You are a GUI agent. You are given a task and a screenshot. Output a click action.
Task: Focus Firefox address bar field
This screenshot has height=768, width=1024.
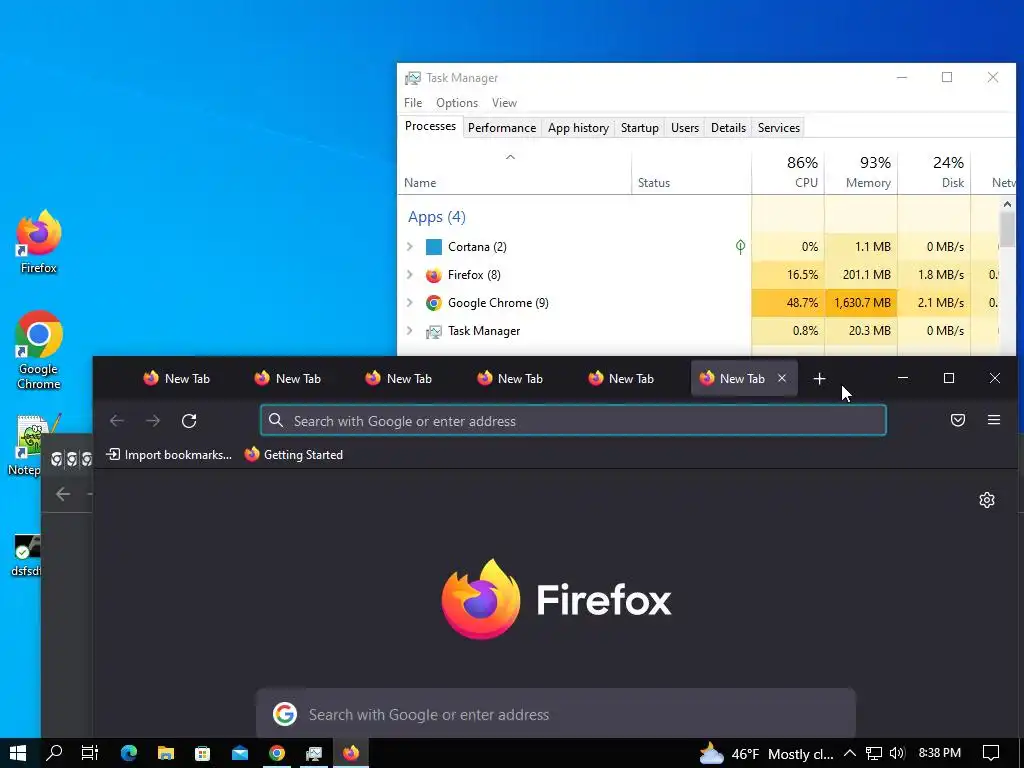point(573,421)
